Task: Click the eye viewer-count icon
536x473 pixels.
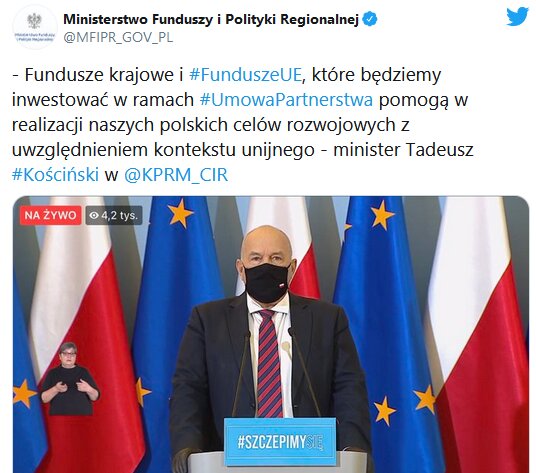Action: [94, 215]
